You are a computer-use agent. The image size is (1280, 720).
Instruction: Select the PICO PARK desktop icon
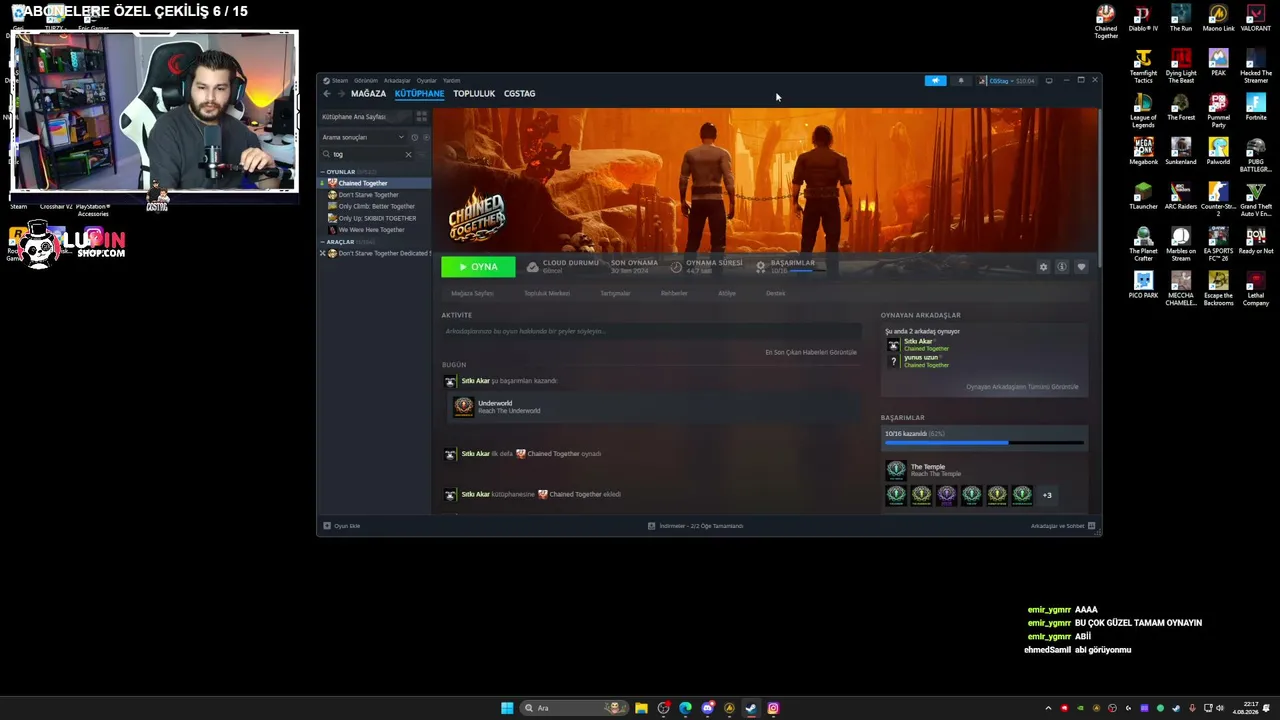(x=1143, y=285)
